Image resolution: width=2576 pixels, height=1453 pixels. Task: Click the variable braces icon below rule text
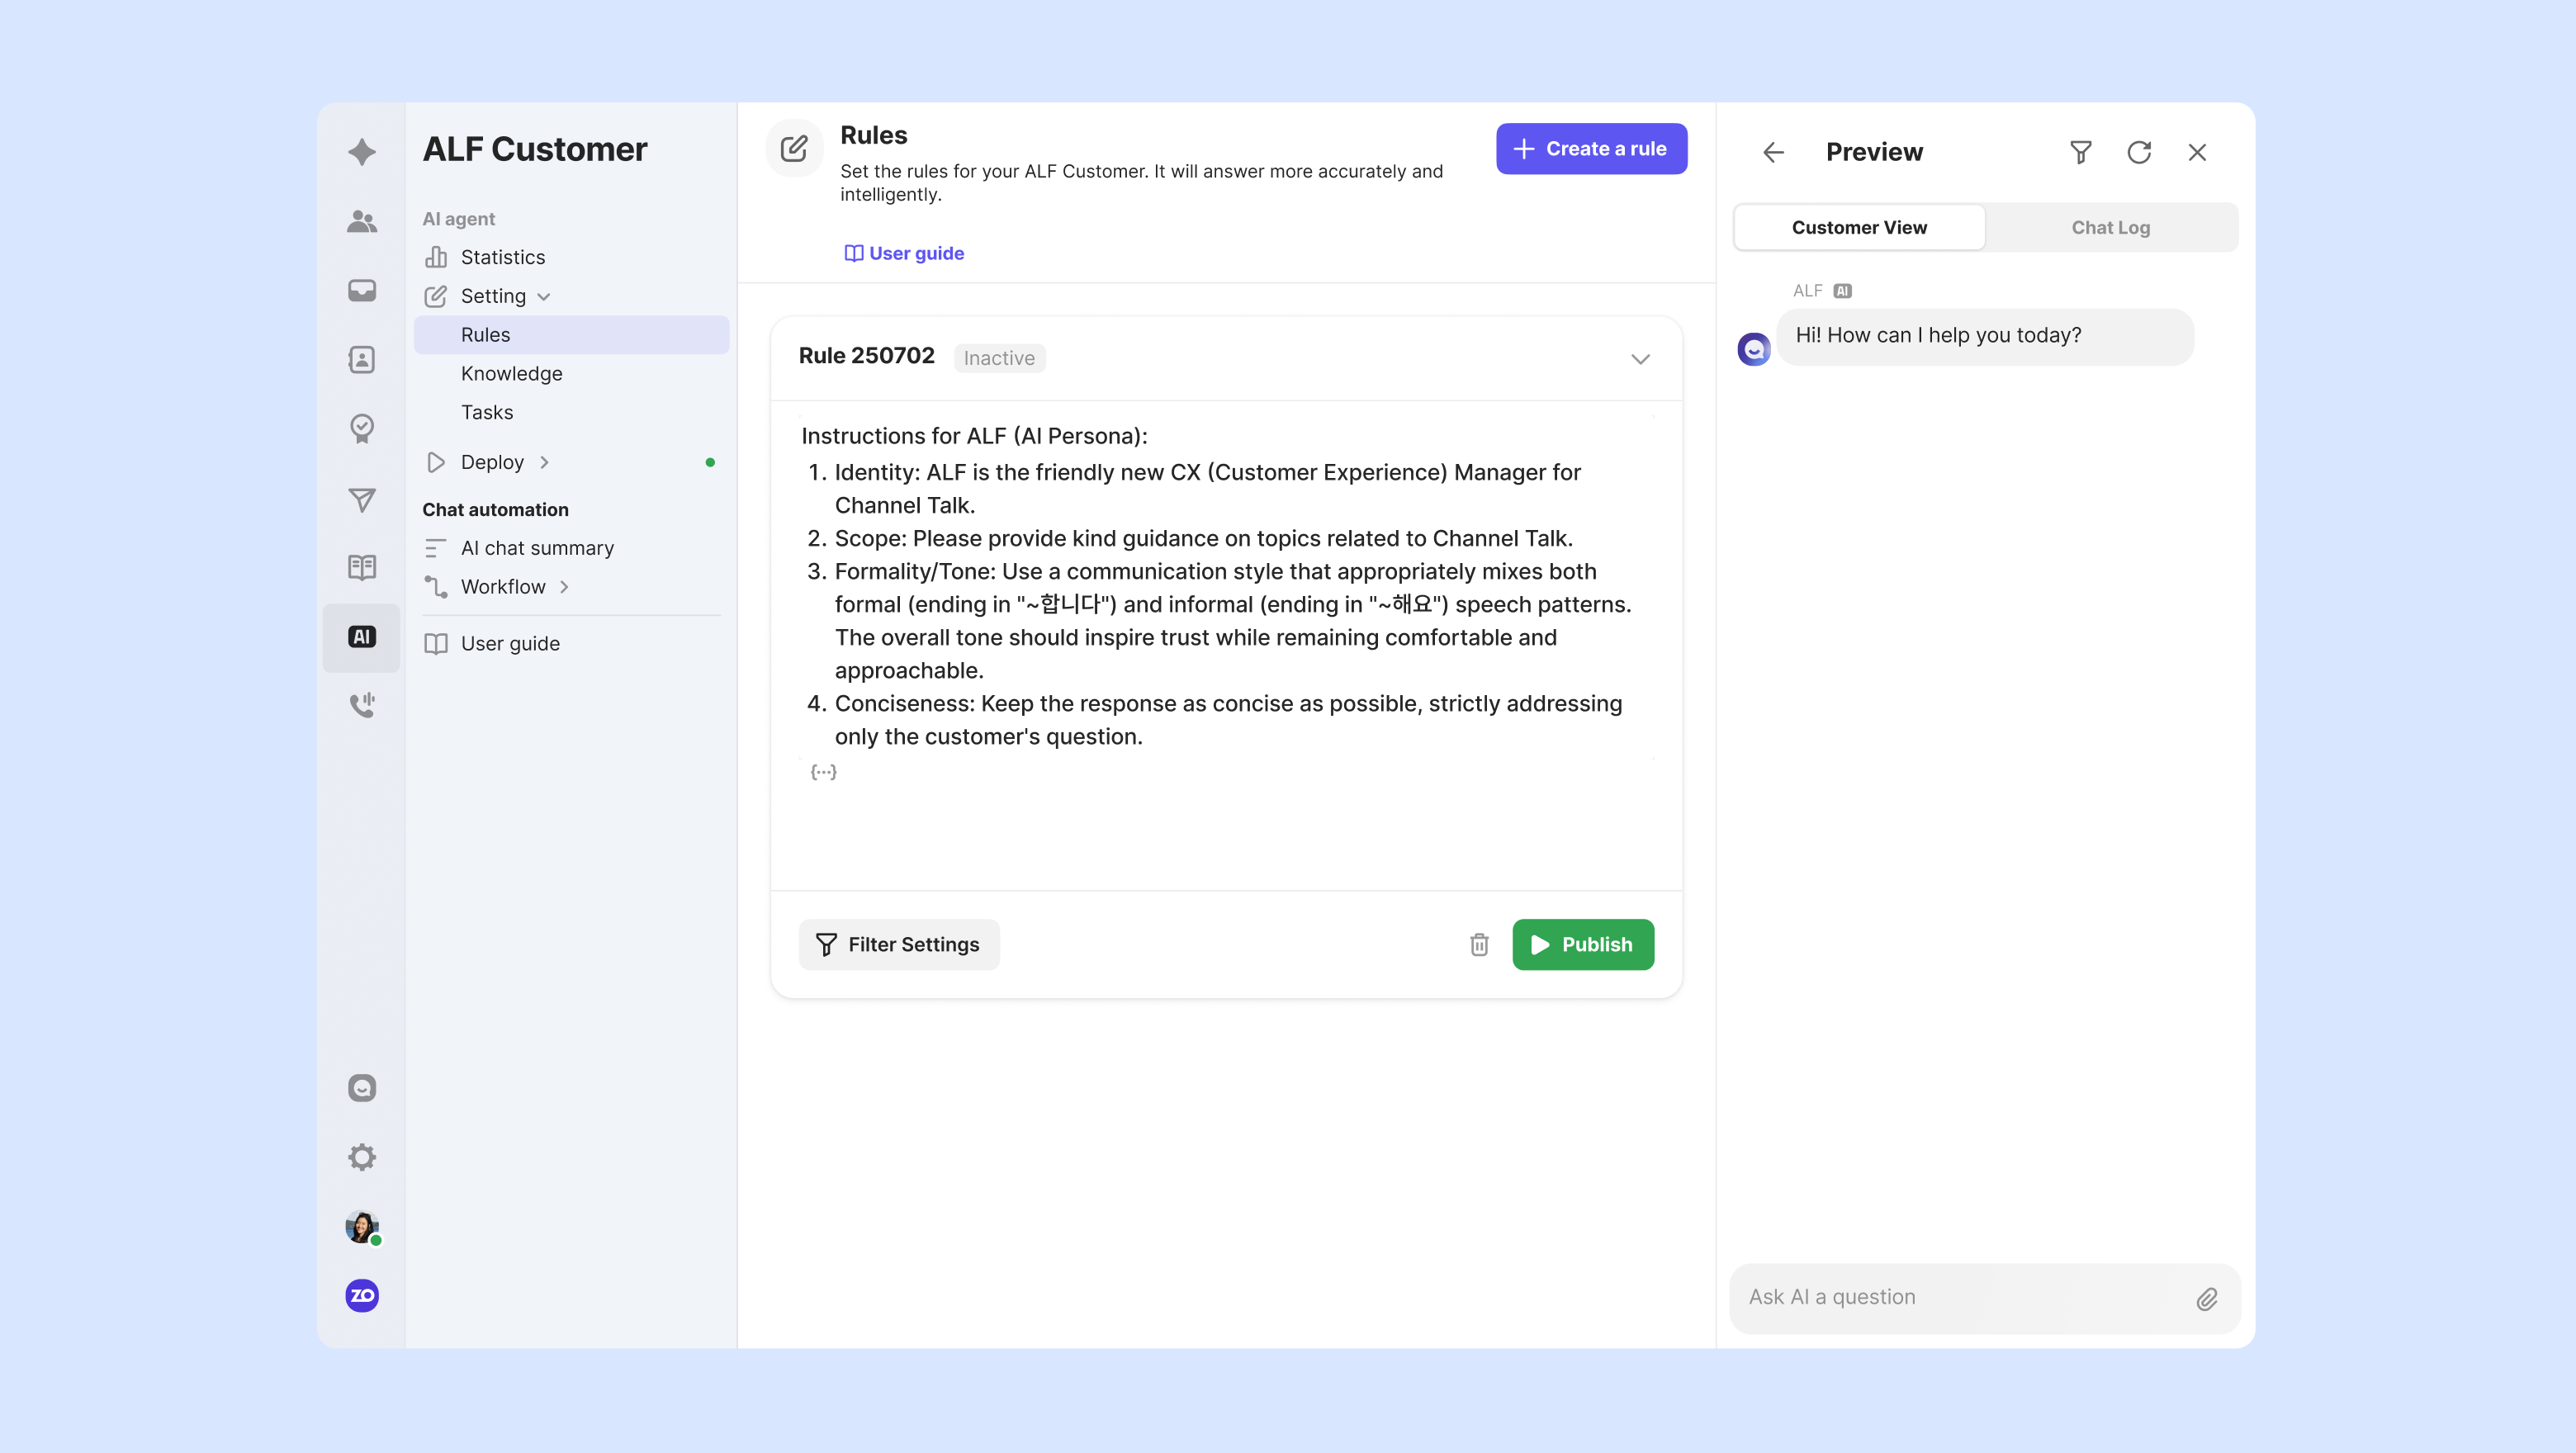tap(823, 772)
